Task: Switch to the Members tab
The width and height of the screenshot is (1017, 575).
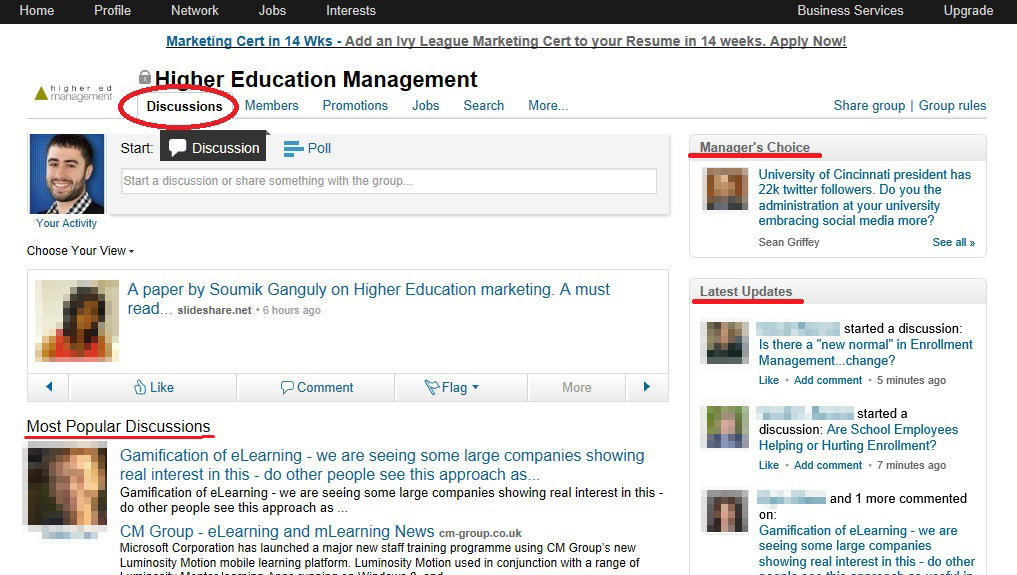Action: (x=272, y=106)
